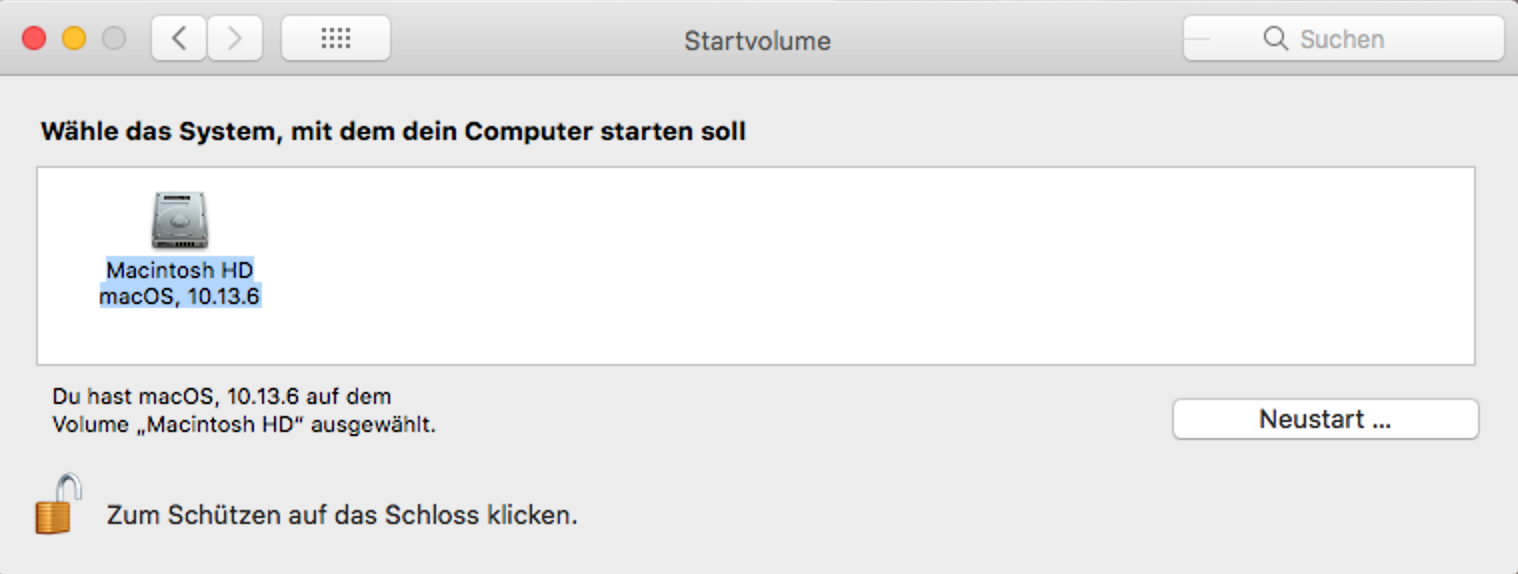Click the "Wähle das System" heading
The image size is (1518, 574).
click(393, 132)
